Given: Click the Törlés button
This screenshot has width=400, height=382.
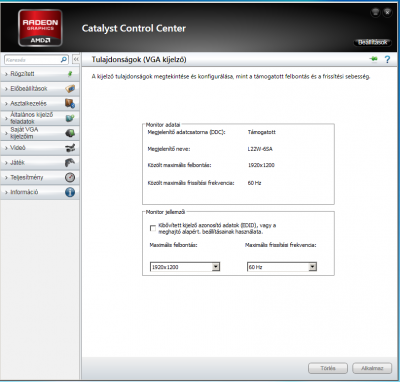Looking at the screenshot, I should (x=328, y=368).
